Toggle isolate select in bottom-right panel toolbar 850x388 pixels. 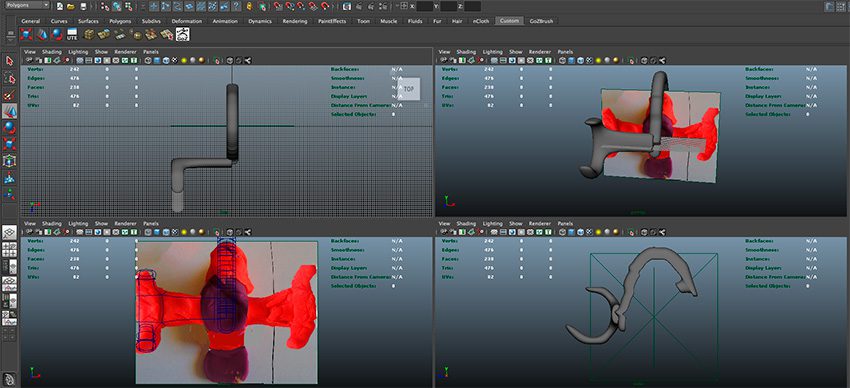click(631, 232)
